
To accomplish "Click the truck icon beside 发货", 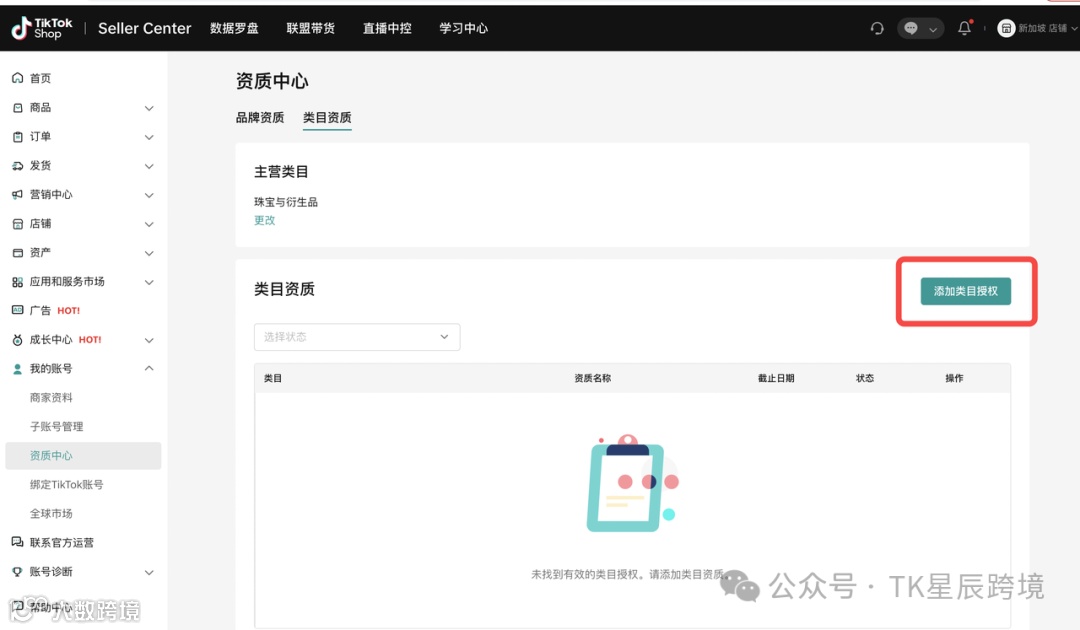I will pos(18,165).
